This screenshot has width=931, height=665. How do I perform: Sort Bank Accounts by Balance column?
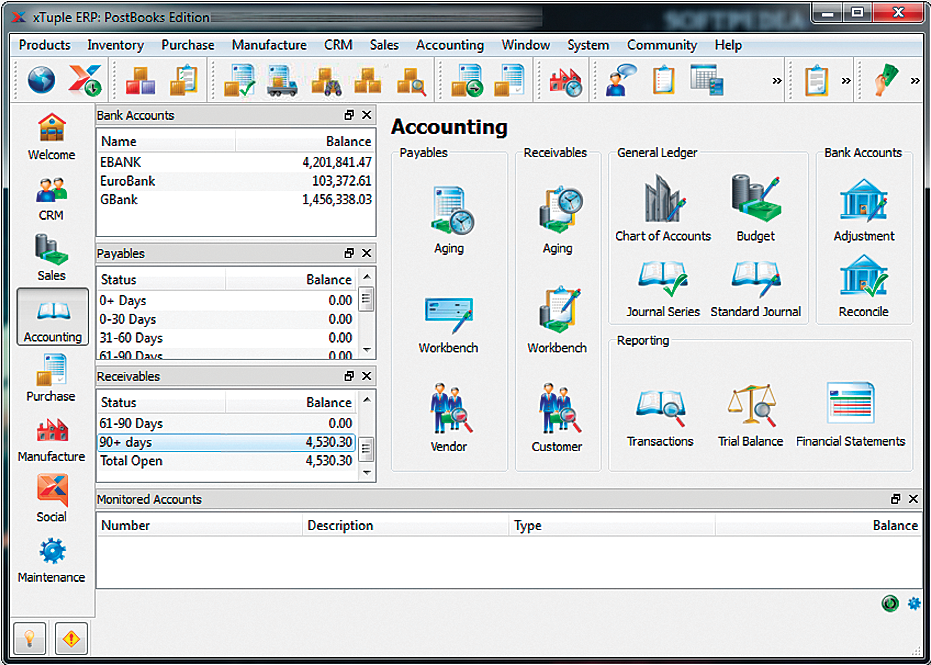(305, 141)
